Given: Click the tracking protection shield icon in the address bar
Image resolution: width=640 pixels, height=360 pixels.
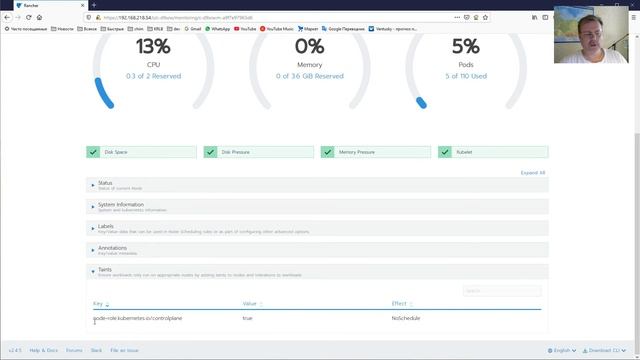Looking at the screenshot, I should click(89, 18).
